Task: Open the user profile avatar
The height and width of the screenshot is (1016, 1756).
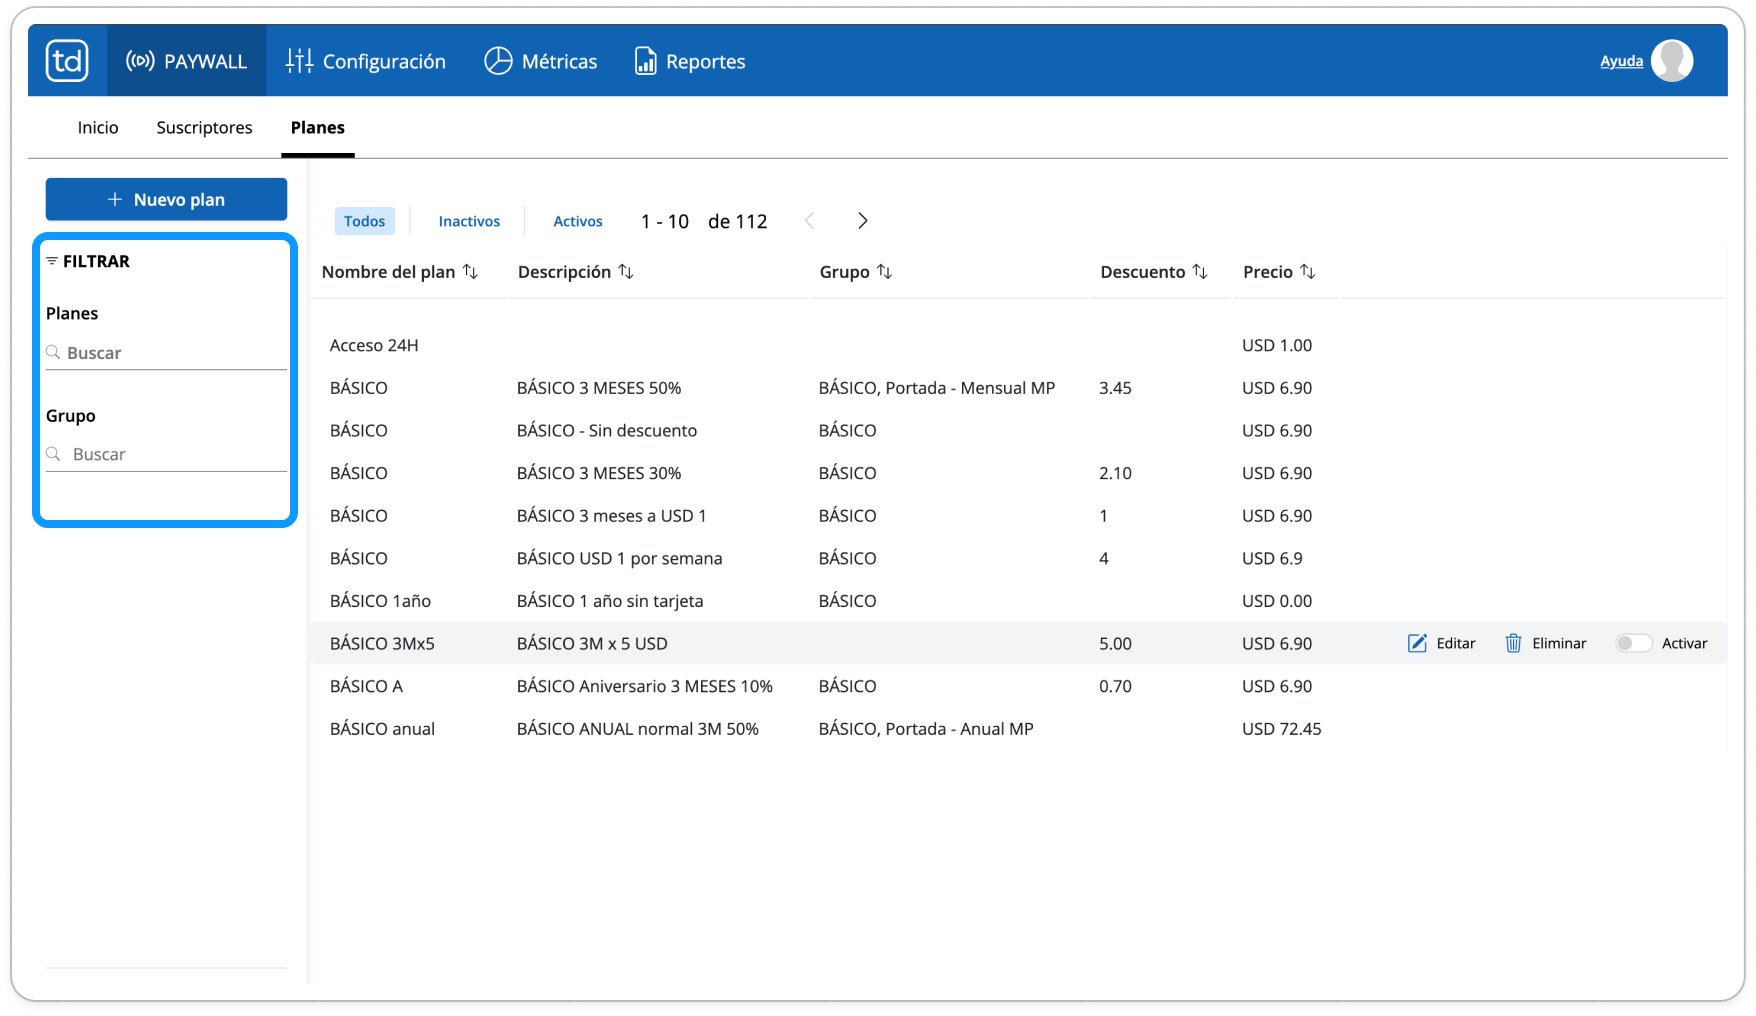Action: [x=1672, y=61]
